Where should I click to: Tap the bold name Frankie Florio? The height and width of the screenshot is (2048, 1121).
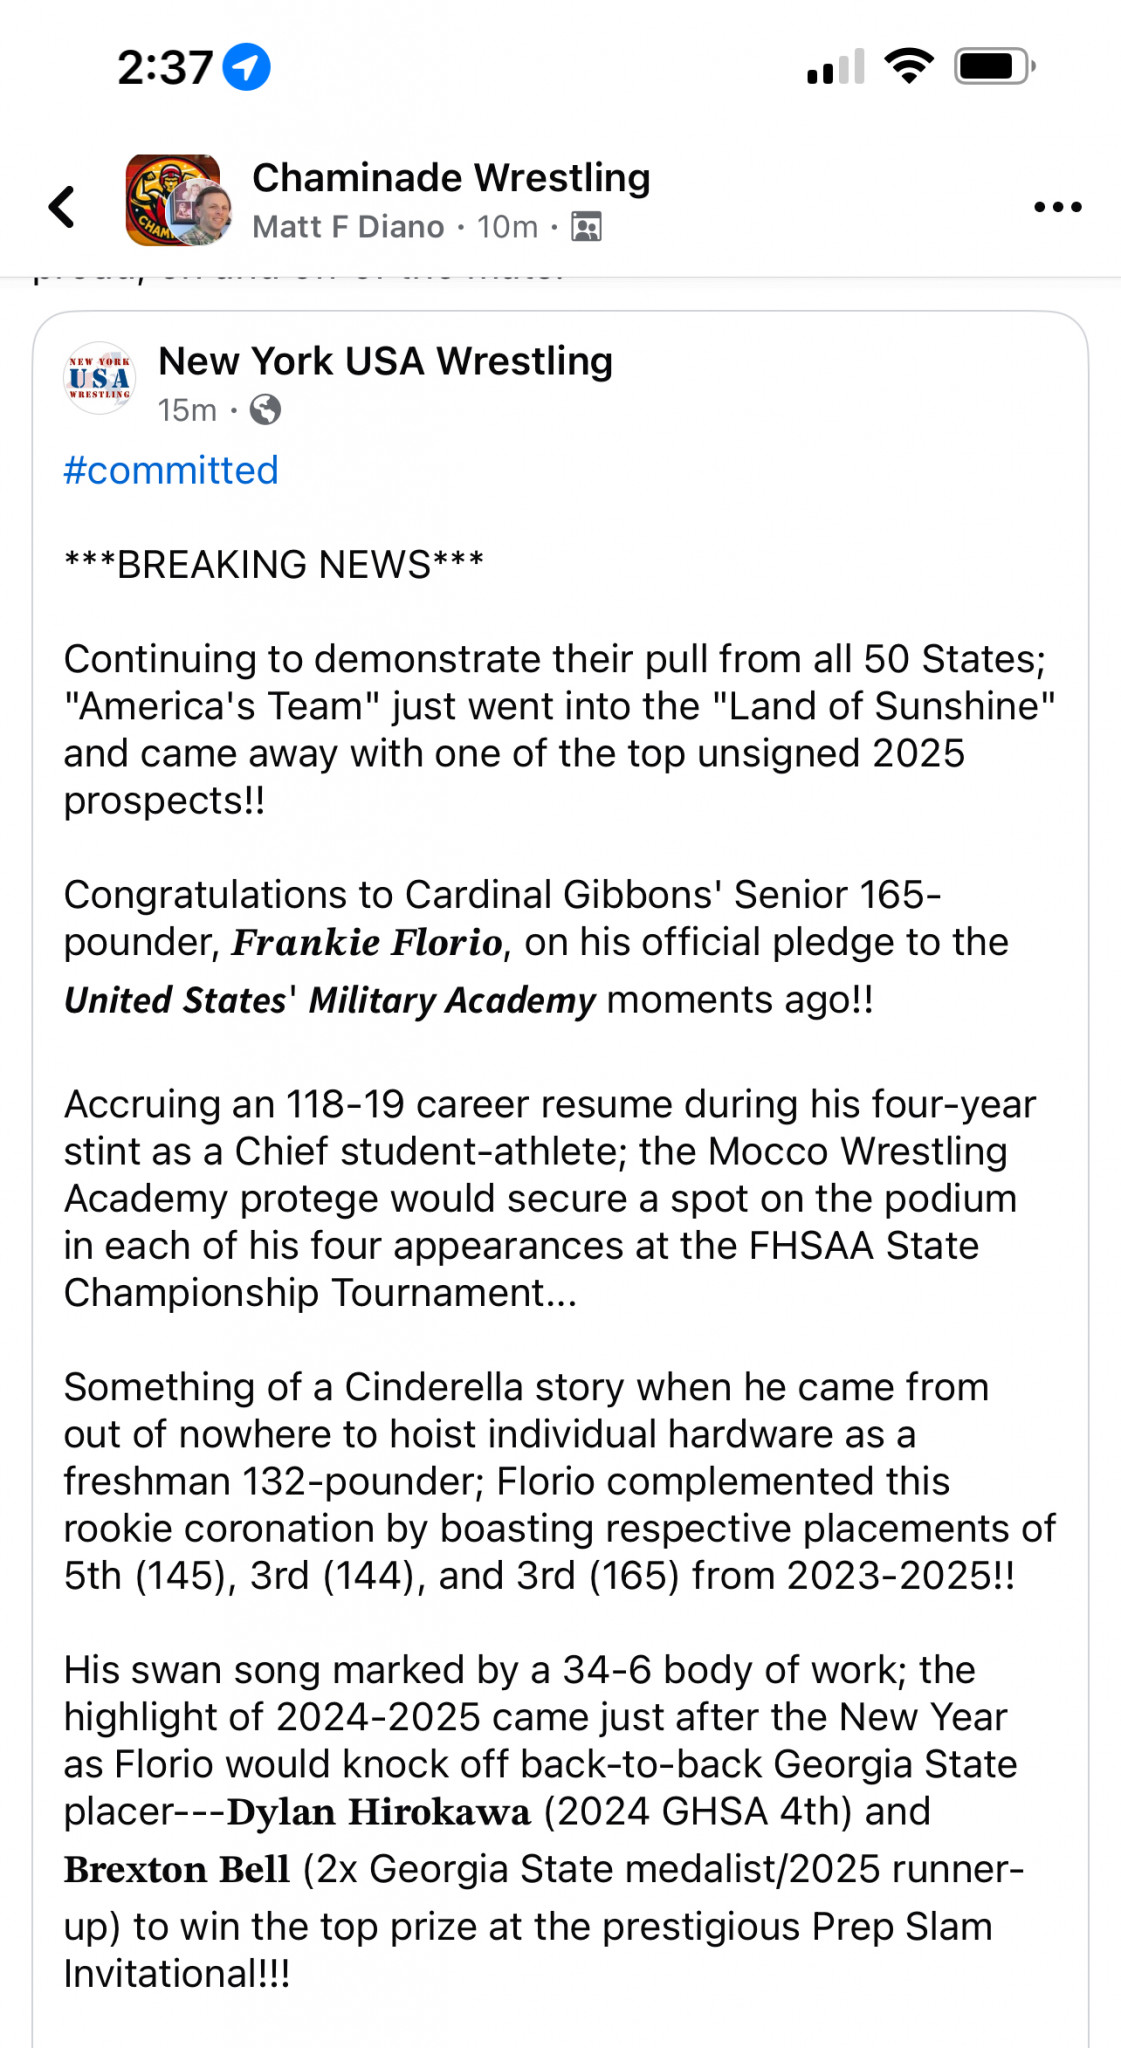367,942
